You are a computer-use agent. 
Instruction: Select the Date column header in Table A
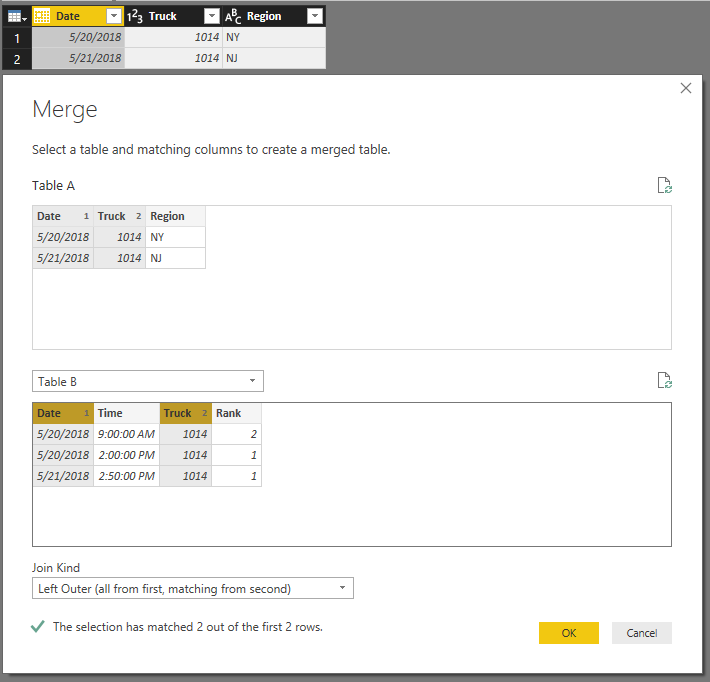pyautogui.click(x=63, y=216)
